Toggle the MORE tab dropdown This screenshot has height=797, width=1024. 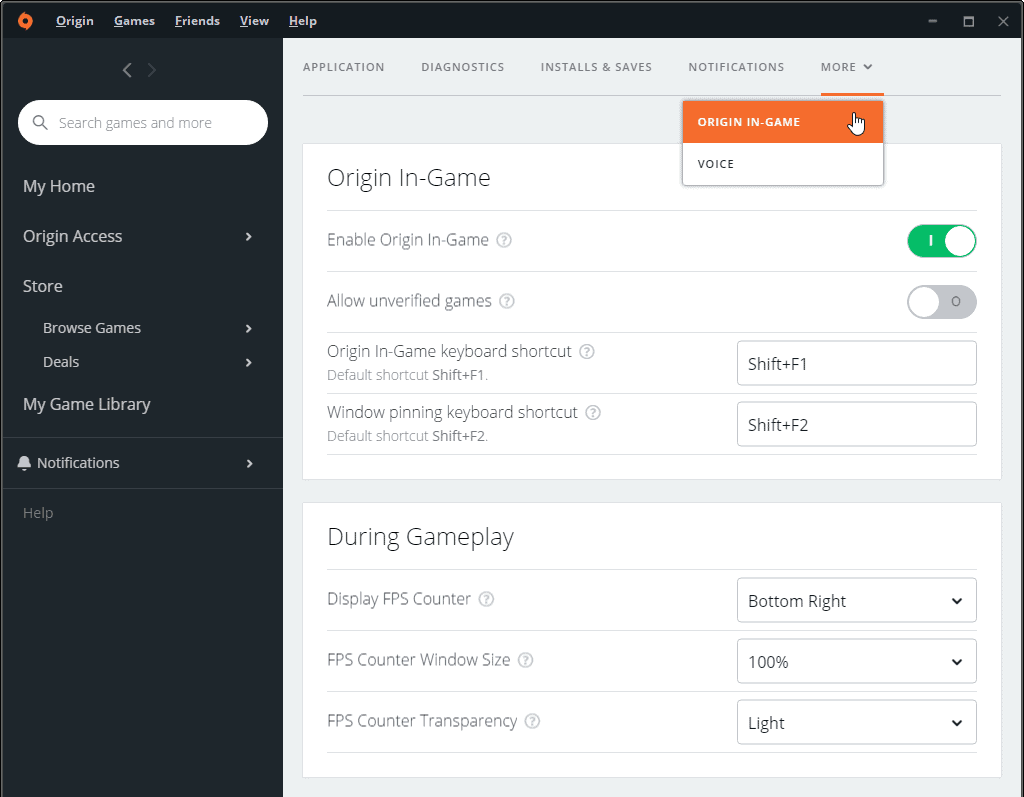tap(846, 67)
